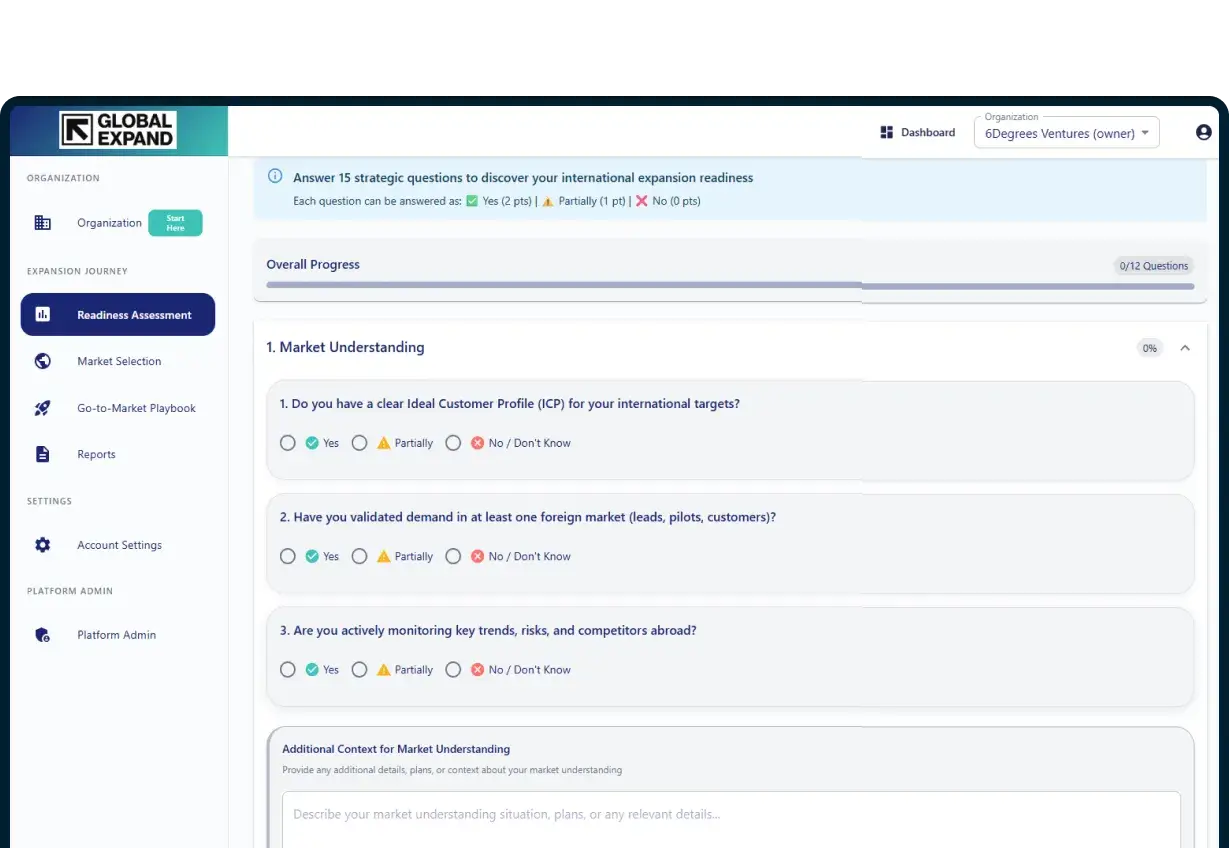Click the Global Expand logo
This screenshot has width=1230, height=848.
coord(118,130)
